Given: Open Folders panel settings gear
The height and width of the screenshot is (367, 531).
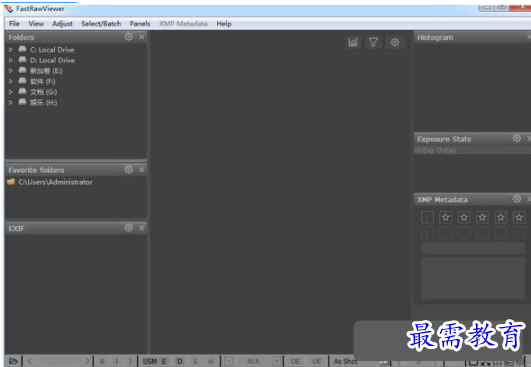Looking at the screenshot, I should tap(128, 37).
